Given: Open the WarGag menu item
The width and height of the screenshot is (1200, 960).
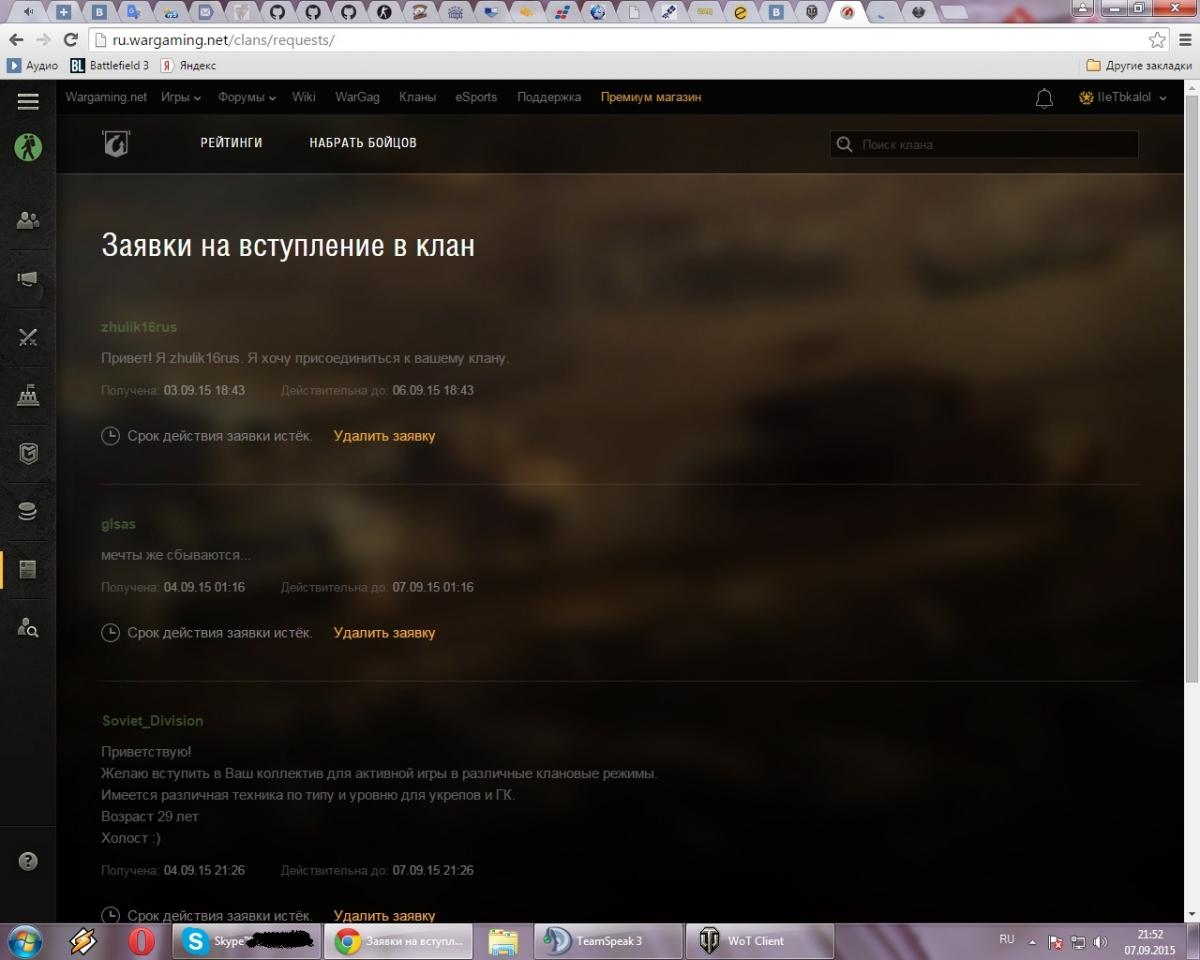Looking at the screenshot, I should tap(357, 97).
